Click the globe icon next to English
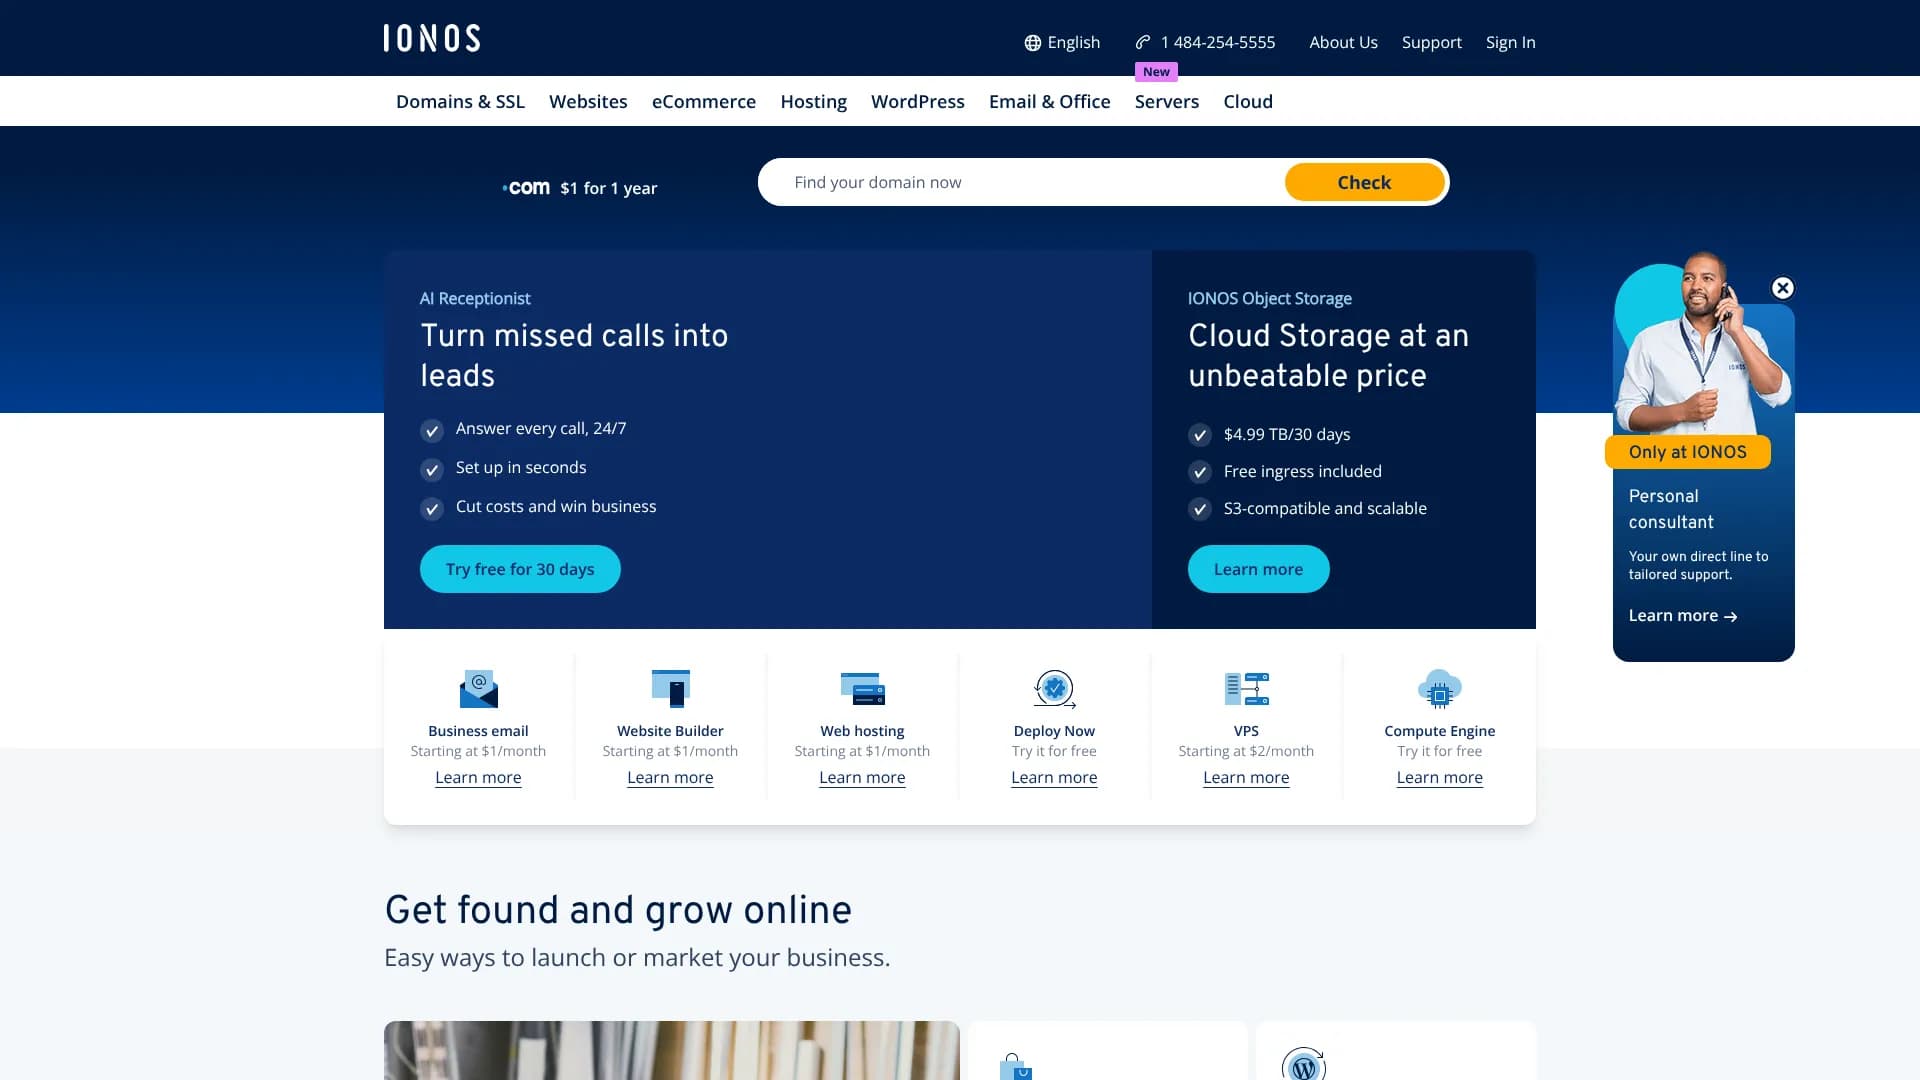Viewport: 1920px width, 1080px height. pos(1031,42)
